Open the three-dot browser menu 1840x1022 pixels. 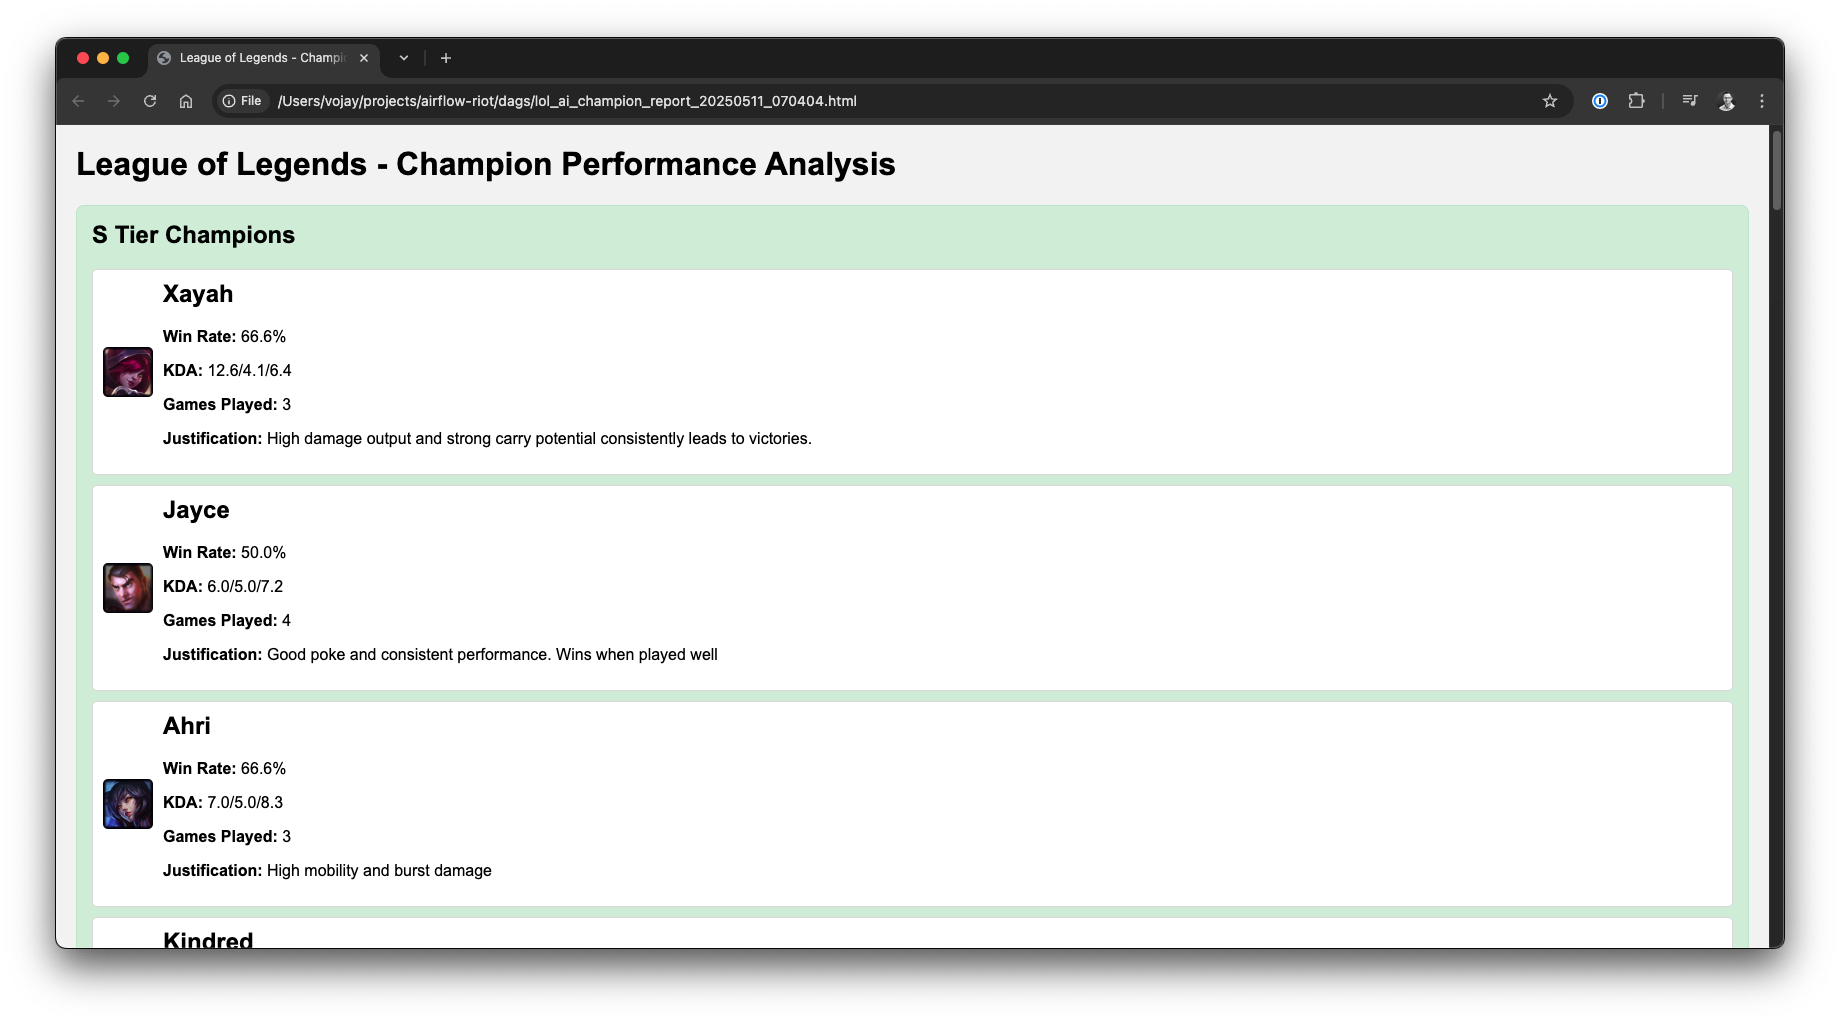1763,101
